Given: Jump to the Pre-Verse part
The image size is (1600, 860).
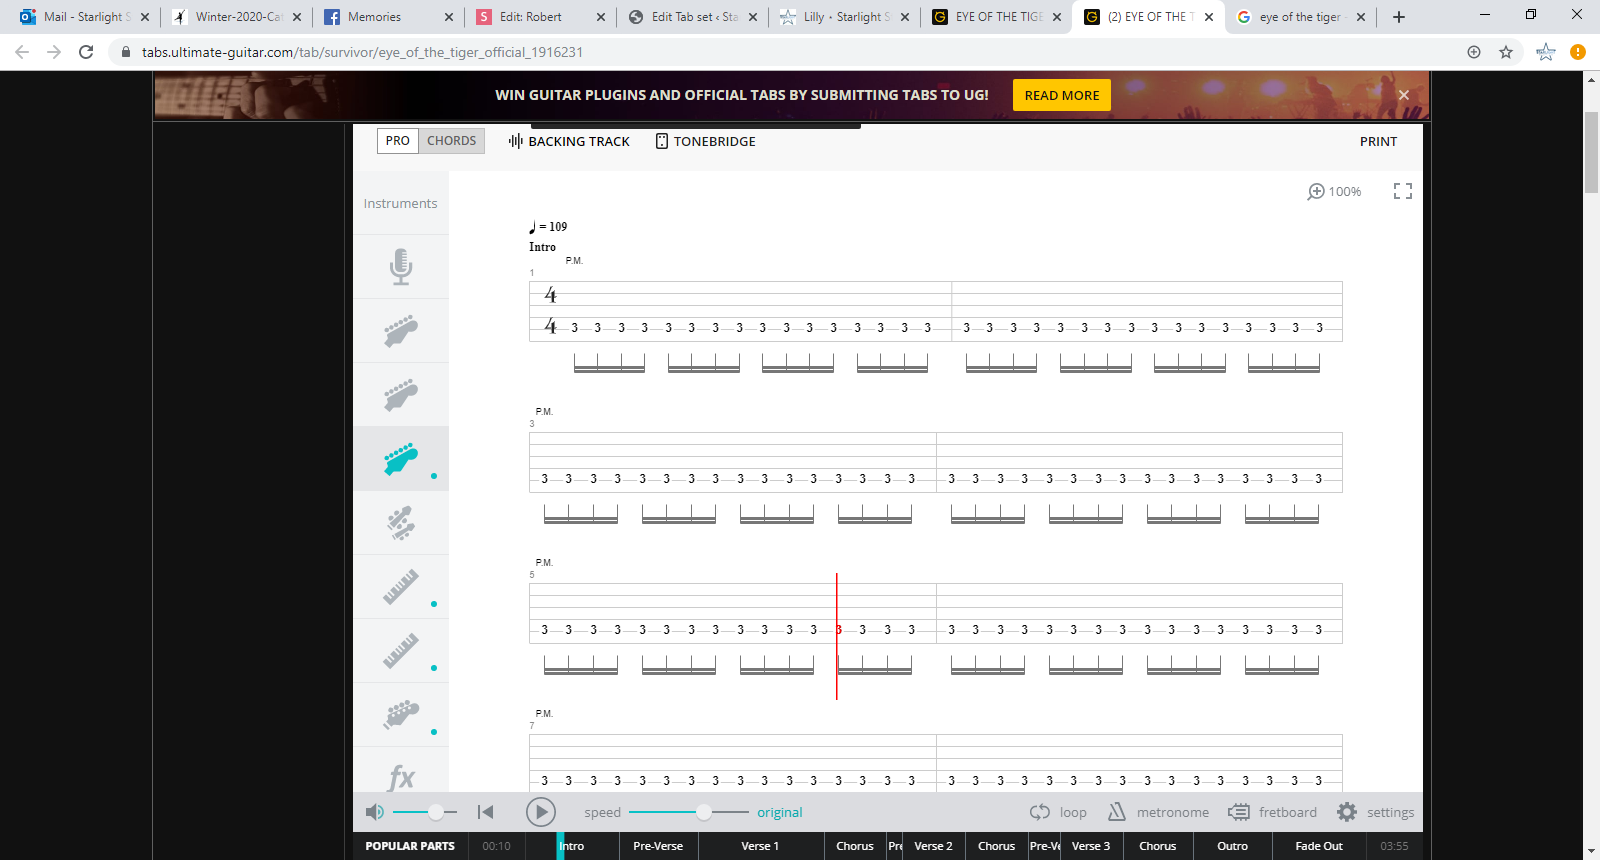Looking at the screenshot, I should [x=658, y=846].
